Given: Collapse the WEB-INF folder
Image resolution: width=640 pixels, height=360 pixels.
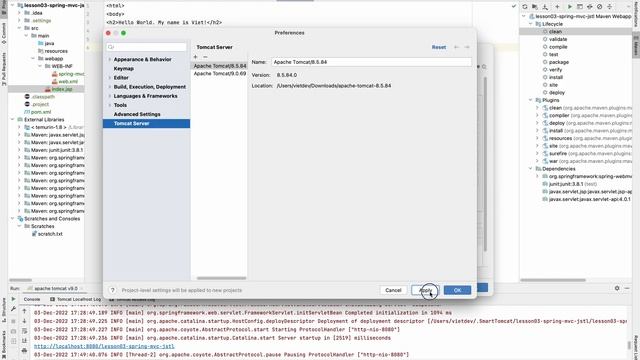Looking at the screenshot, I should pos(40,66).
